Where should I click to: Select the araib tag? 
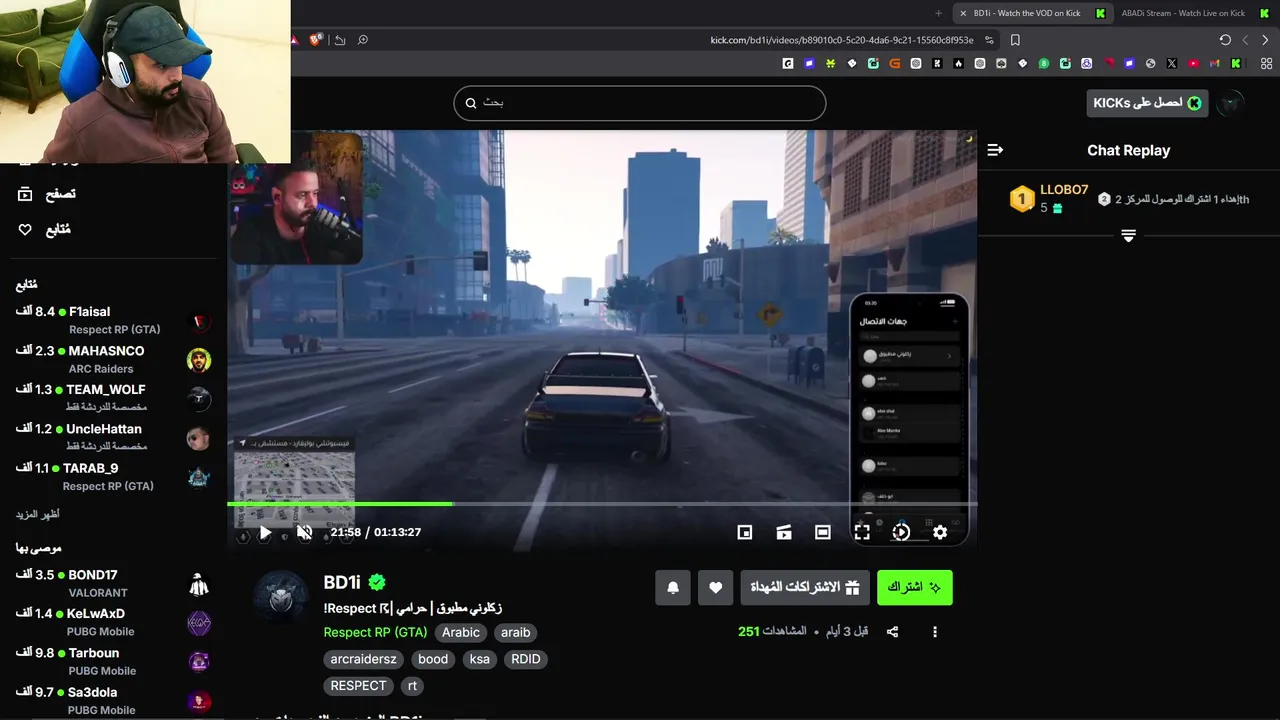516,632
